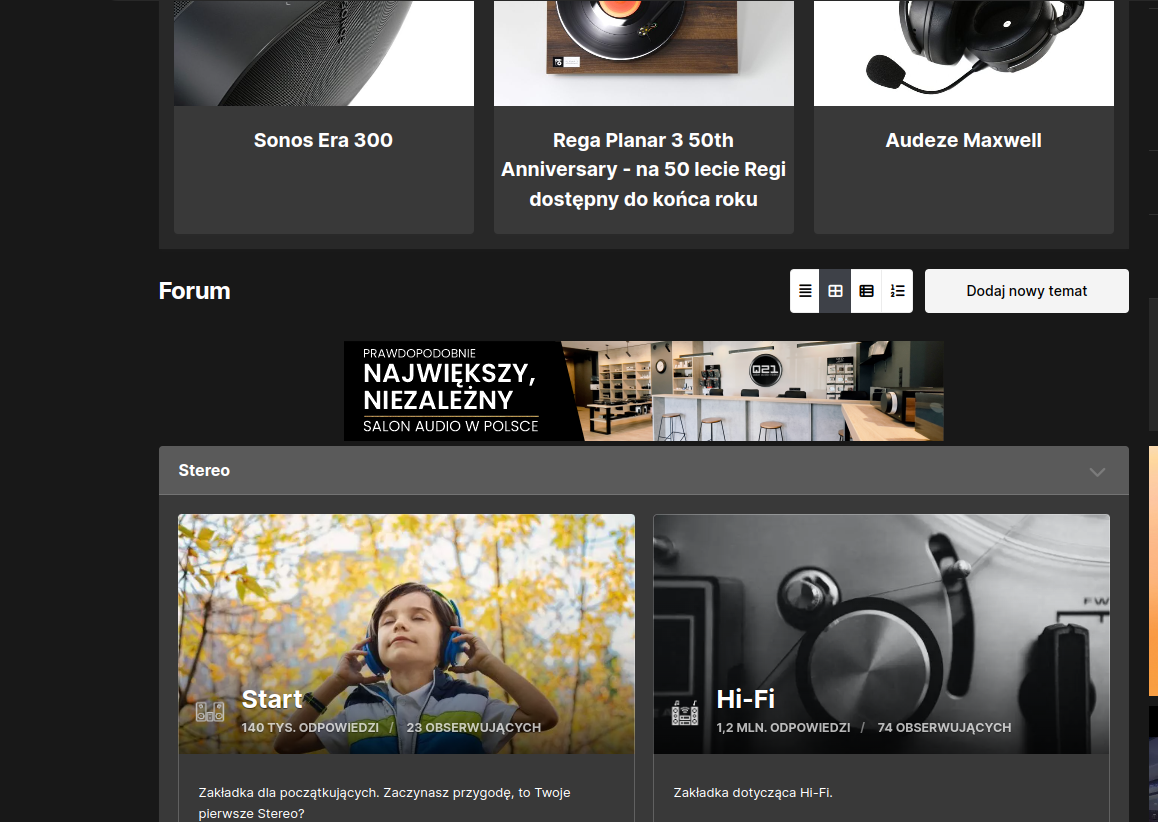Click the Dodaj nowy temat button
Viewport: 1158px width, 822px height.
pos(1027,291)
